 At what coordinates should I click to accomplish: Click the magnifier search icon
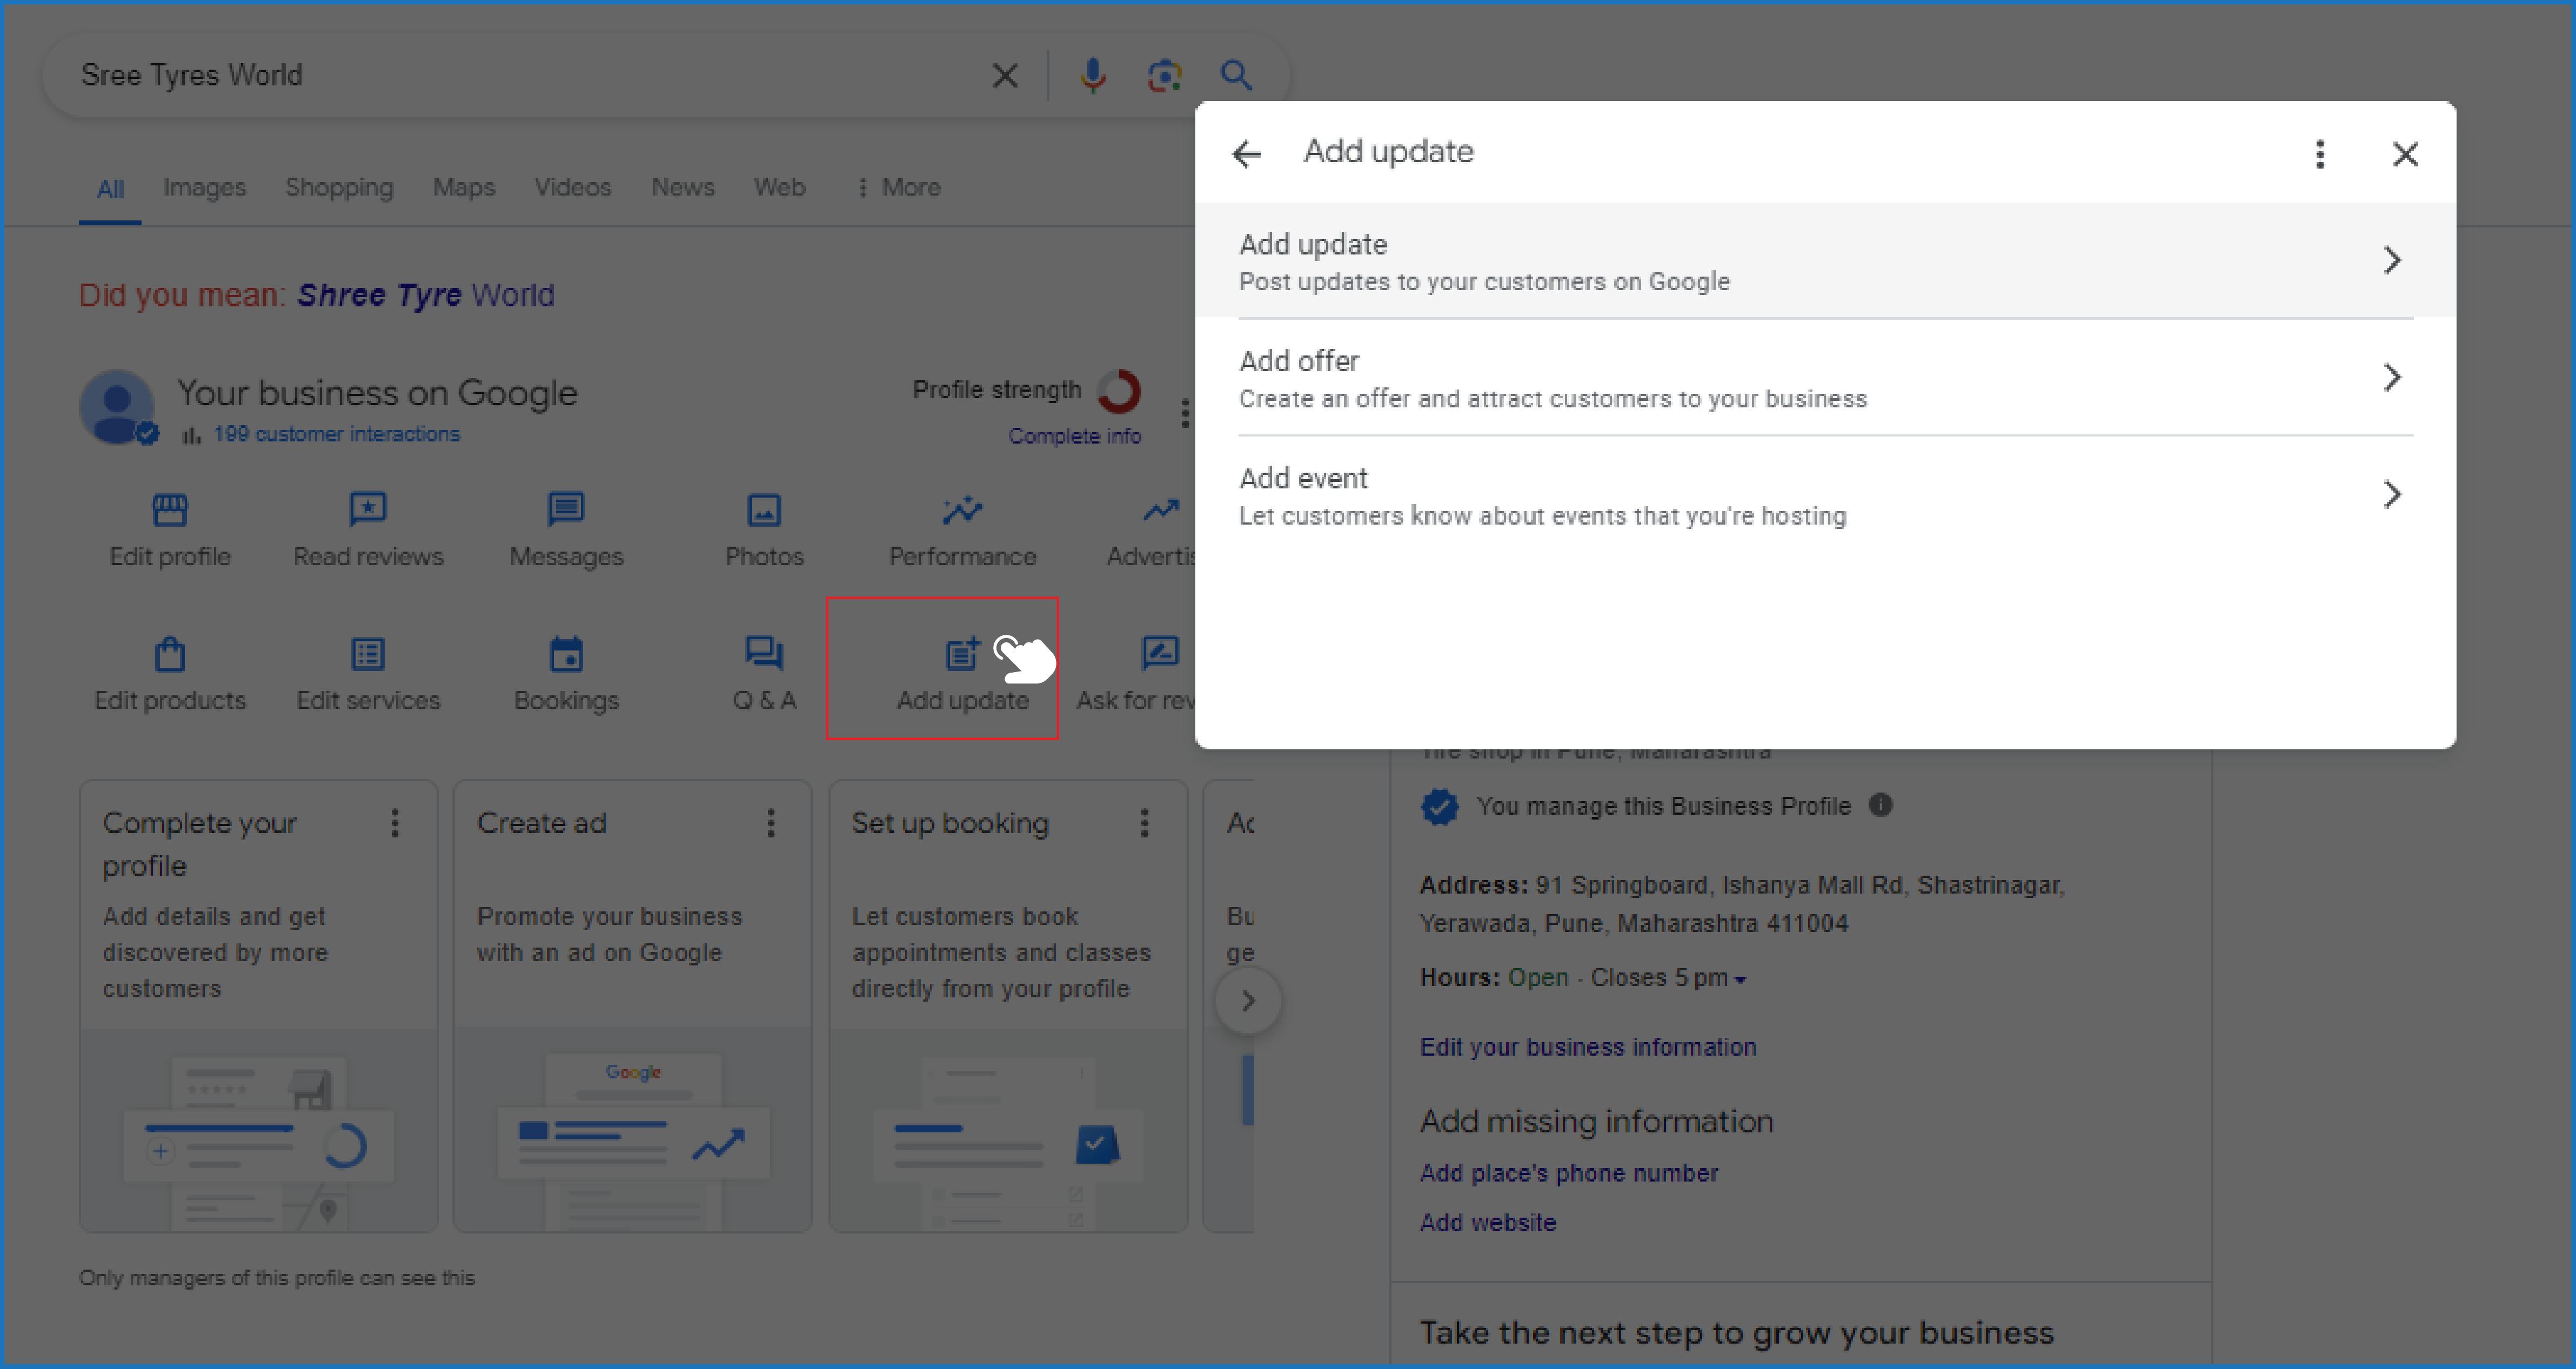[1237, 76]
